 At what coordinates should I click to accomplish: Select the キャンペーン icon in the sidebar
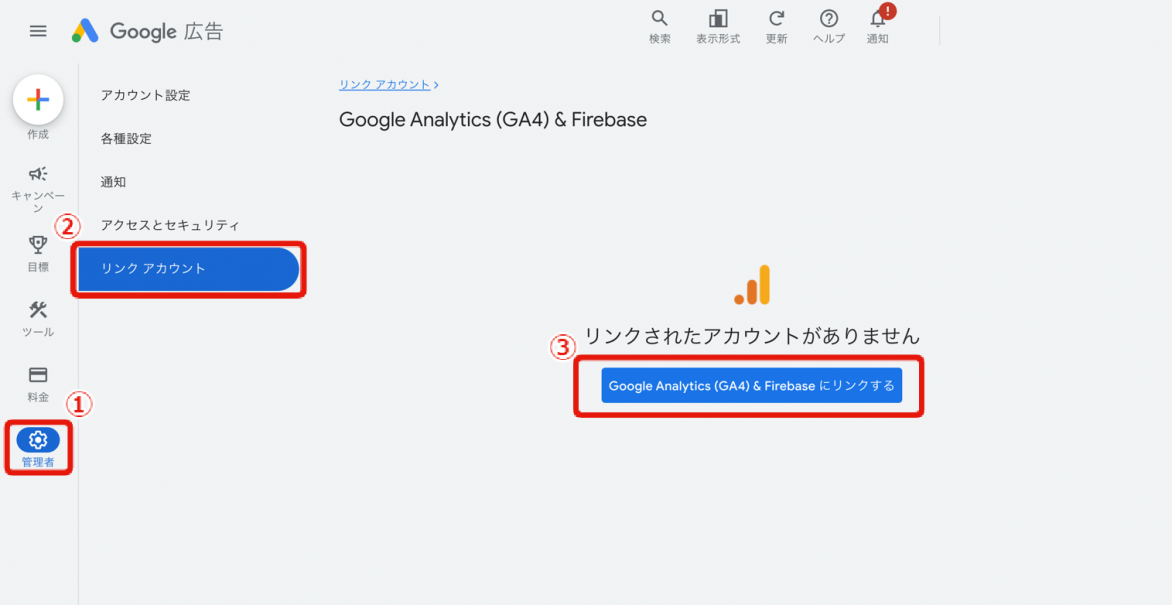click(37, 175)
